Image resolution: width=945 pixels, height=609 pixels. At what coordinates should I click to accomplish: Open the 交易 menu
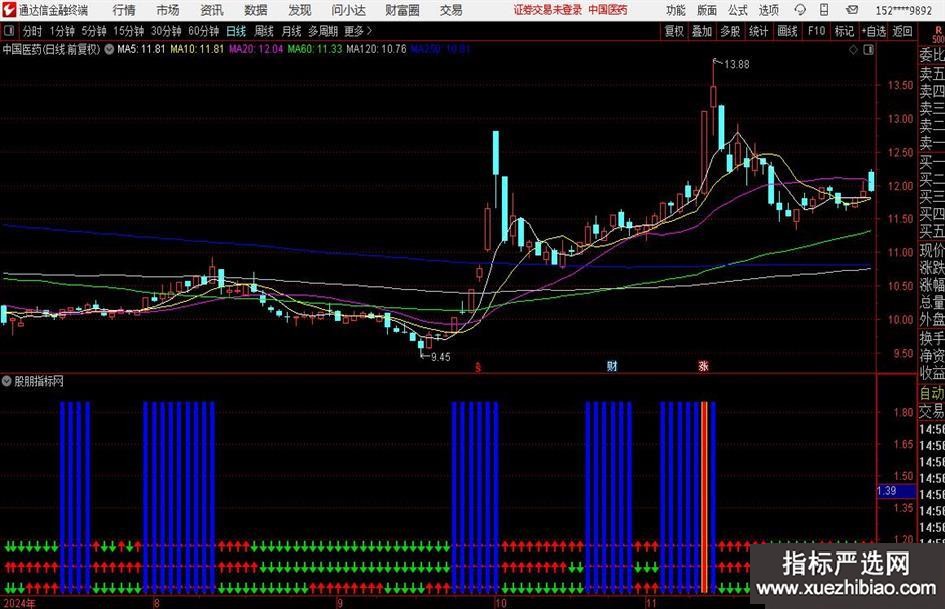point(451,10)
